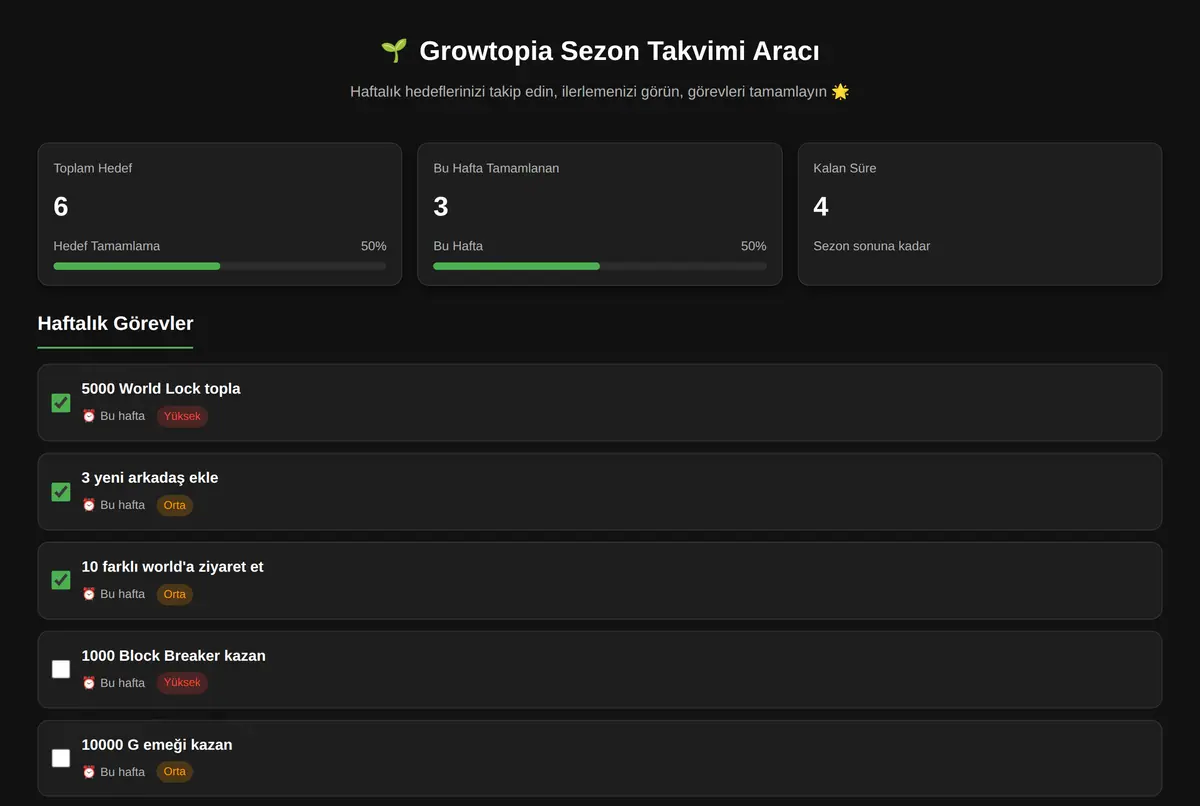Click alarm clock icon in 3 yeni arkadaş row
Viewport: 1200px width, 806px height.
(89, 505)
